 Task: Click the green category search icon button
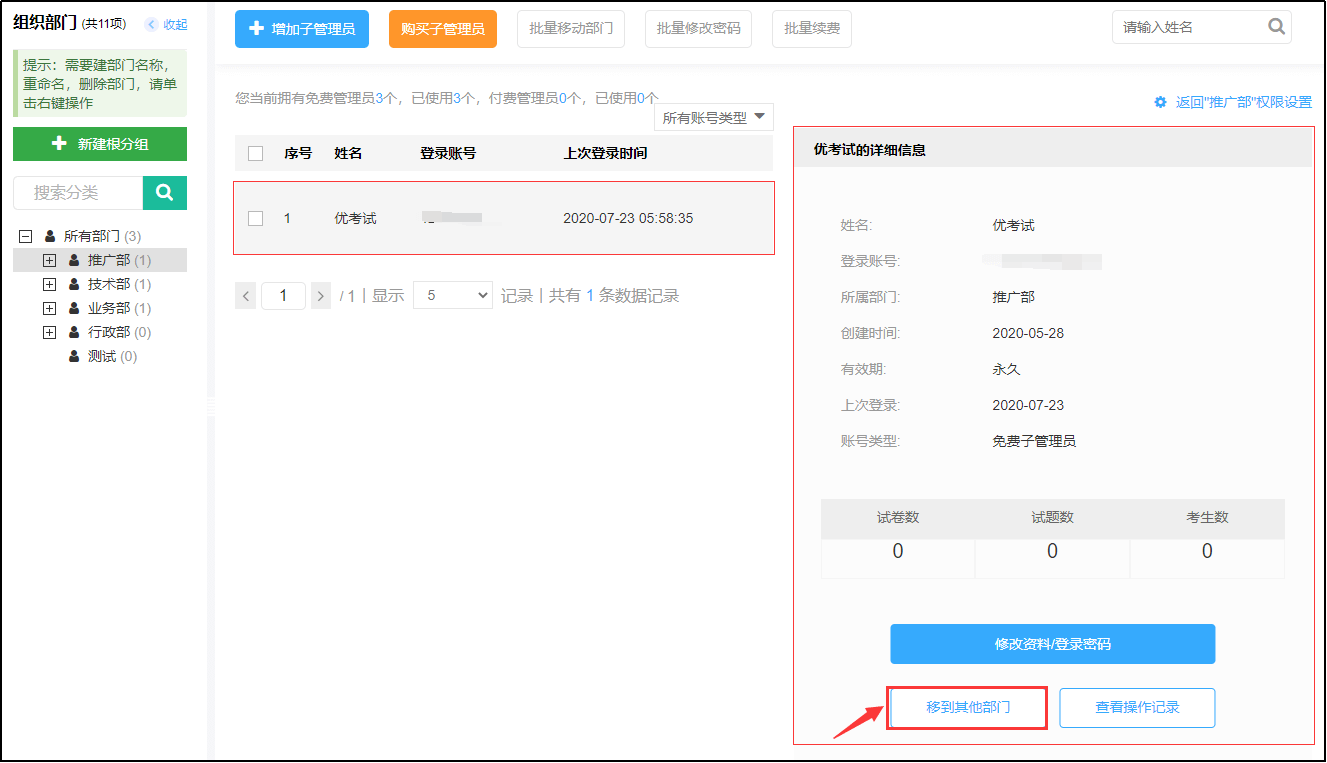tap(165, 193)
